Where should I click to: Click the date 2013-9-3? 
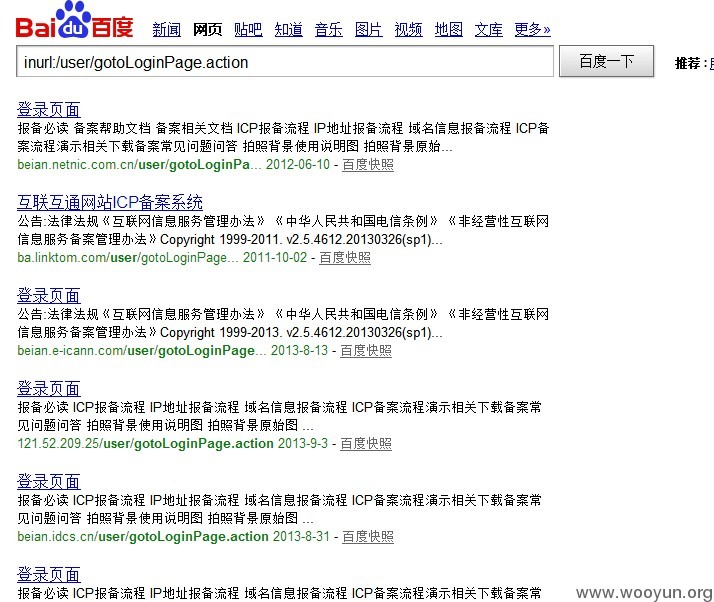click(x=303, y=443)
